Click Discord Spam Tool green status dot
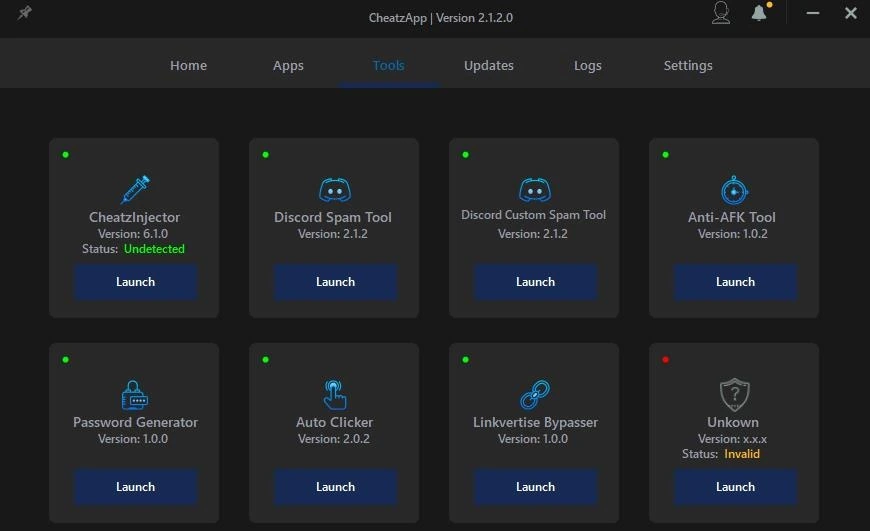The image size is (870, 531). coord(265,155)
